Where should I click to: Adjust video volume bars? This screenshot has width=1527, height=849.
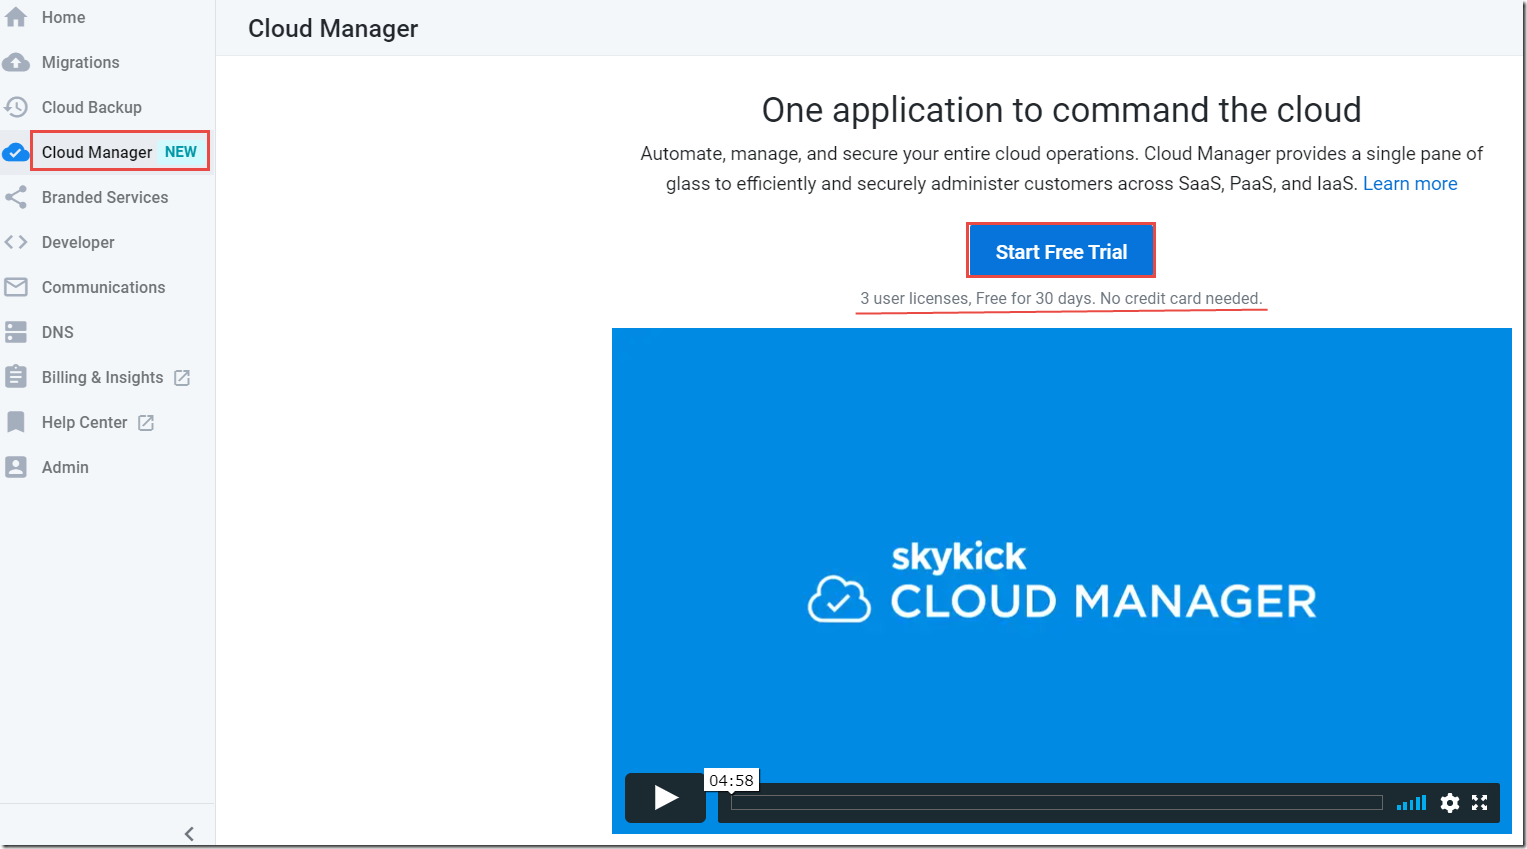coord(1411,802)
